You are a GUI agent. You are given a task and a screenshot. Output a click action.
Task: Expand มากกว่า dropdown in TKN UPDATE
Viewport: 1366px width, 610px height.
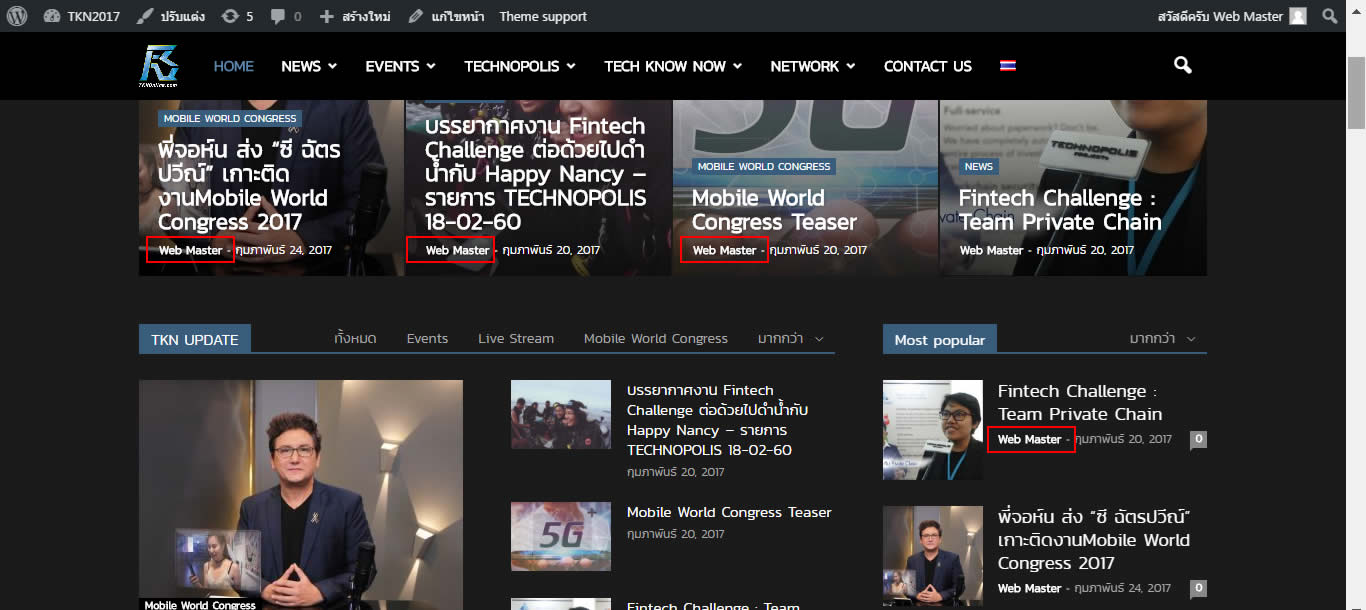(x=791, y=338)
